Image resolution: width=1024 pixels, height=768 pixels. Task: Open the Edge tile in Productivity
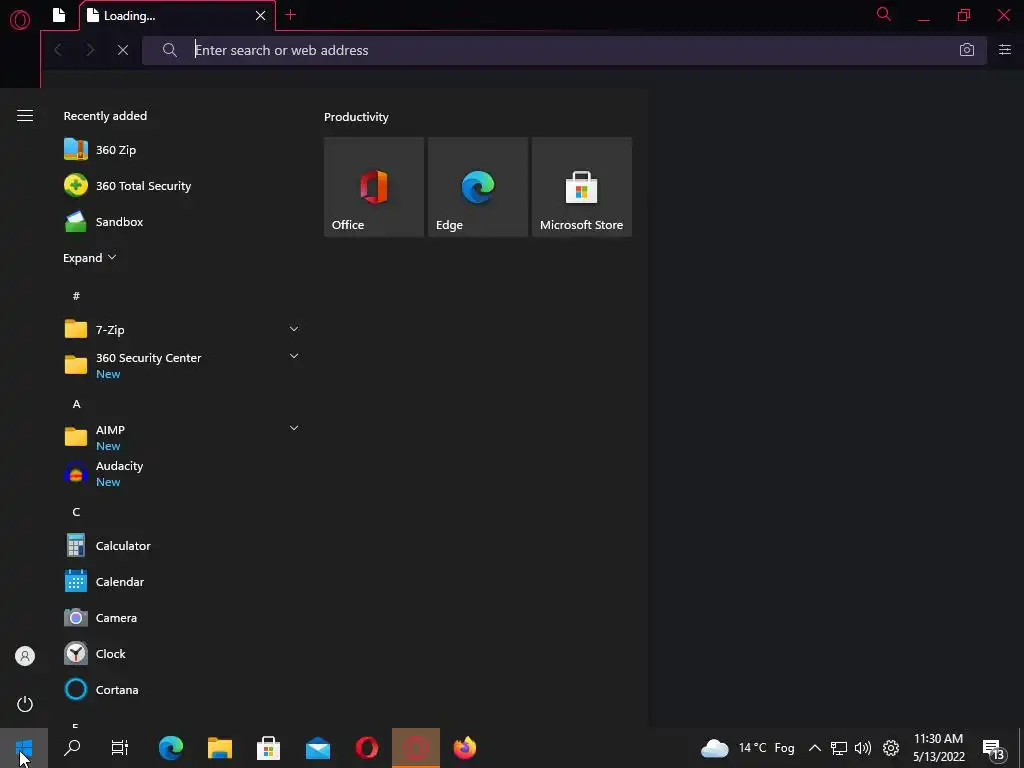coord(477,187)
